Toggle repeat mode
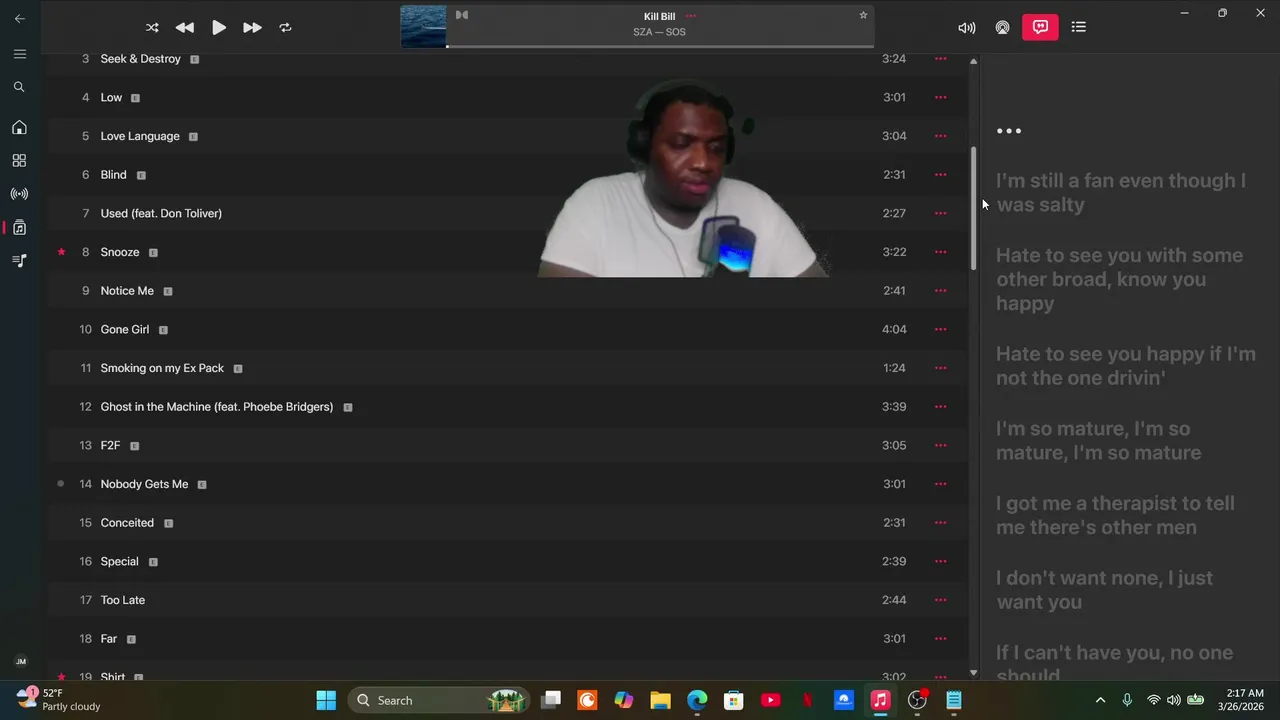 click(x=285, y=28)
